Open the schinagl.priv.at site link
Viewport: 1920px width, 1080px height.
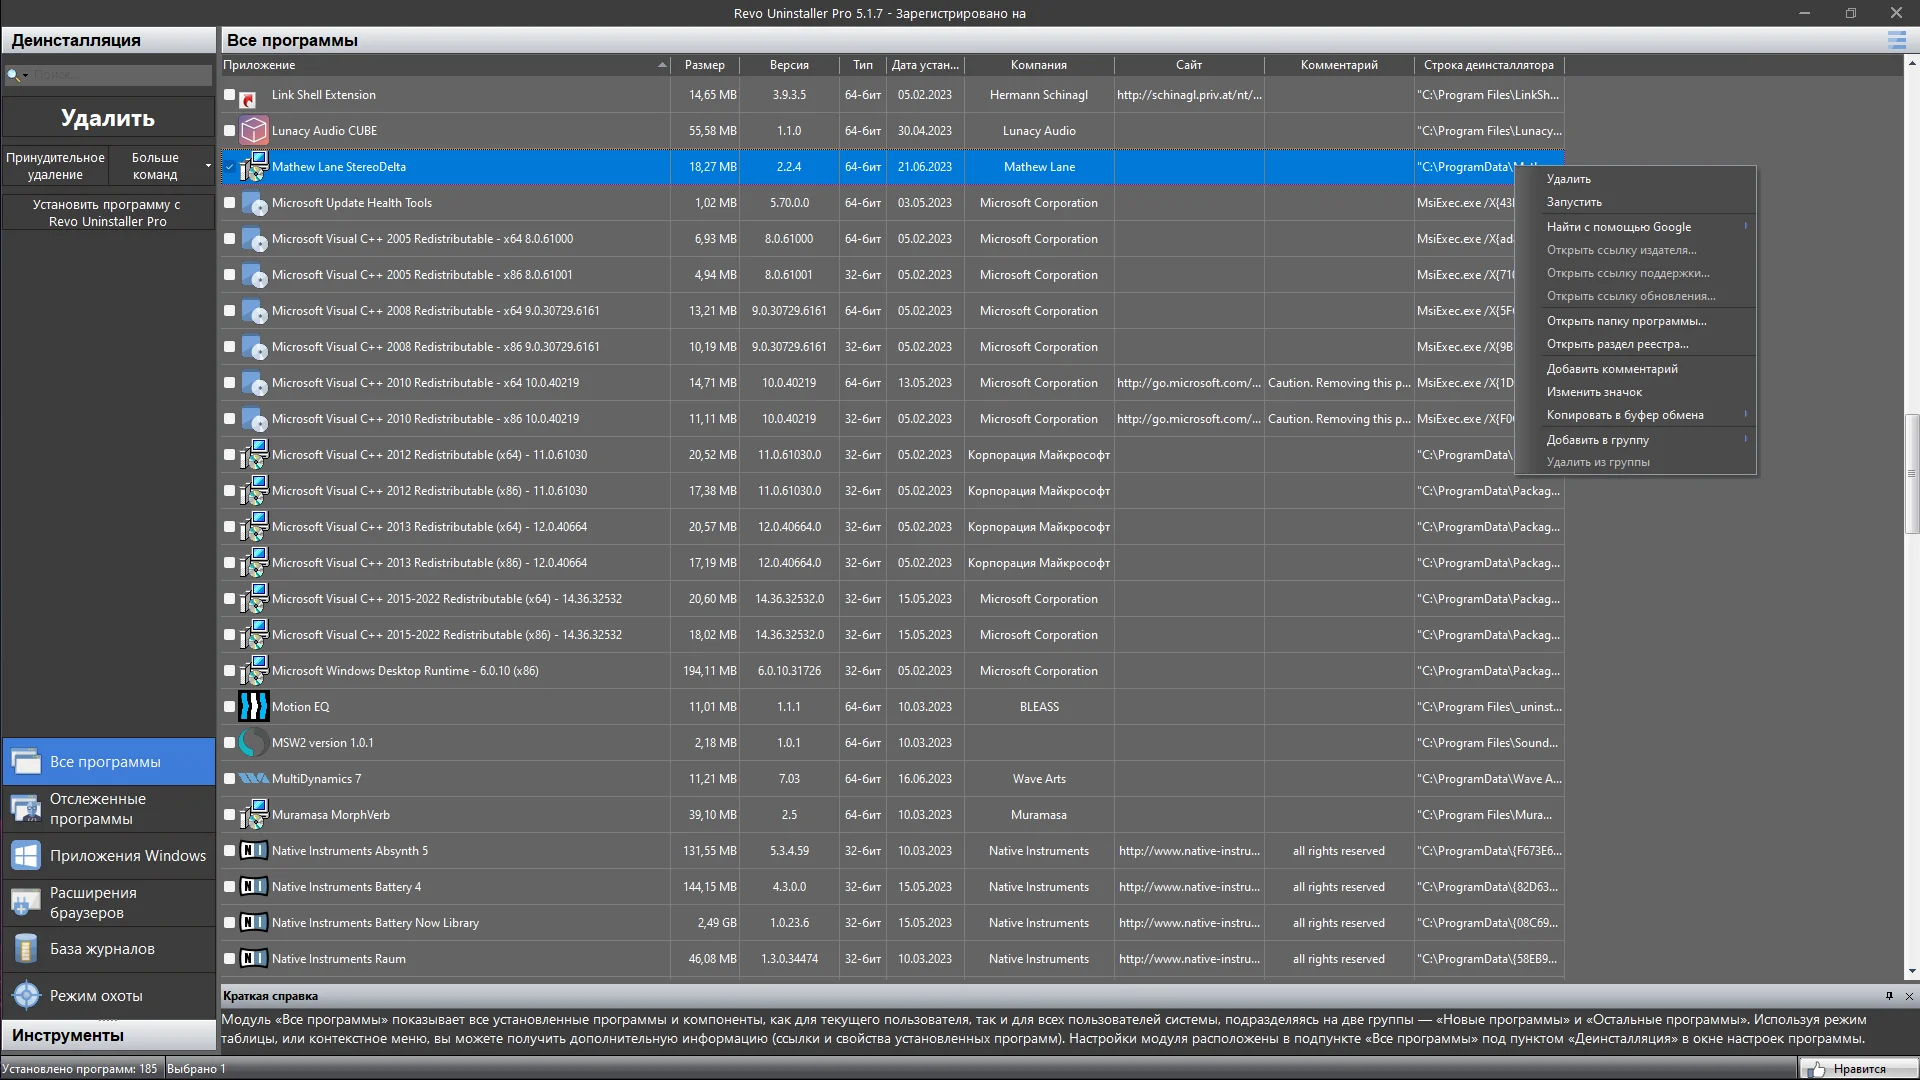click(1189, 95)
